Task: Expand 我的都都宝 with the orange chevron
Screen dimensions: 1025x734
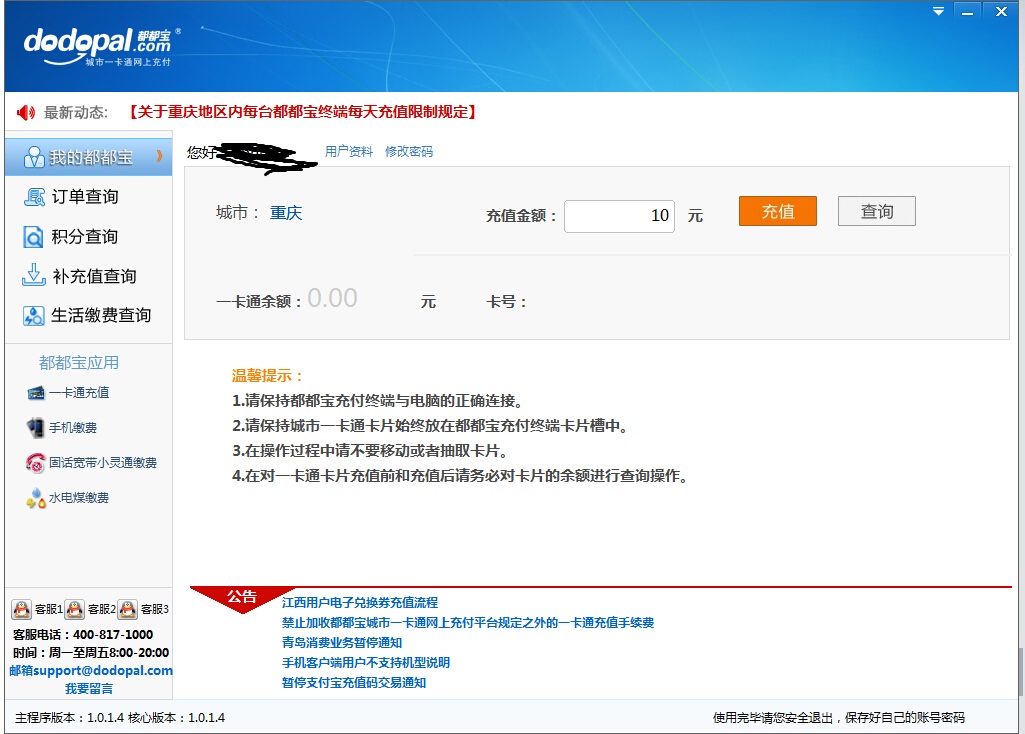Action: [159, 156]
